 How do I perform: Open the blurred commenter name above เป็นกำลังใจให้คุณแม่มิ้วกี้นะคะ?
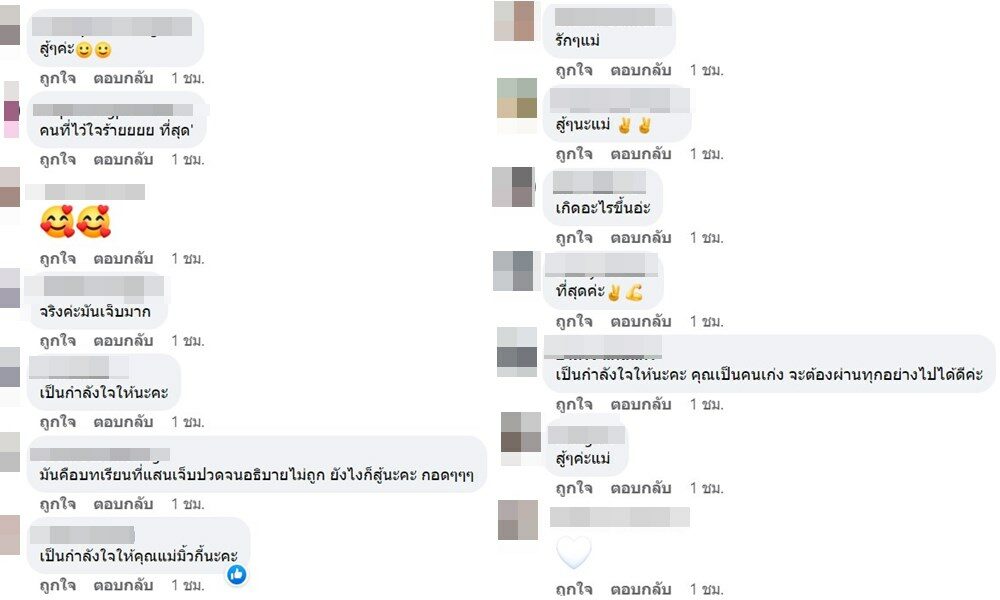point(83,534)
